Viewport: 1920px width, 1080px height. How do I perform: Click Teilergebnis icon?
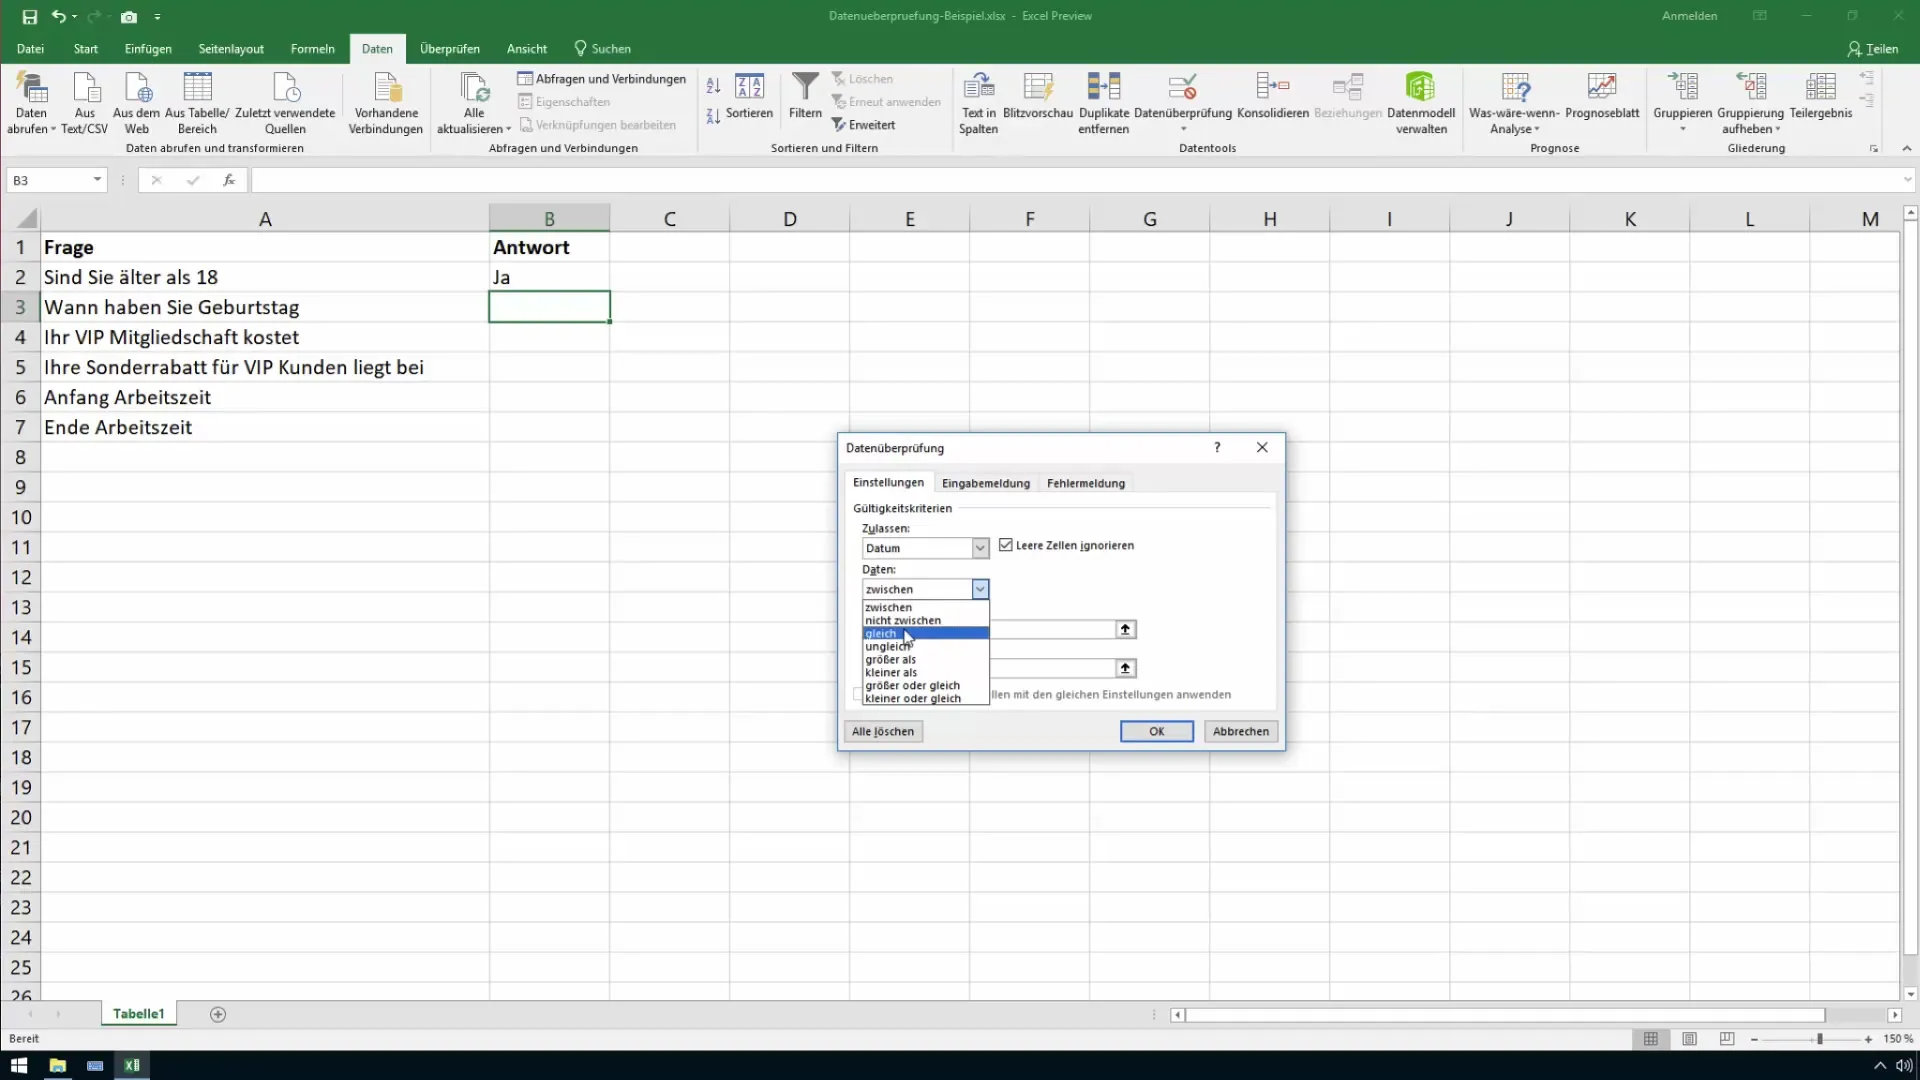pyautogui.click(x=1821, y=96)
